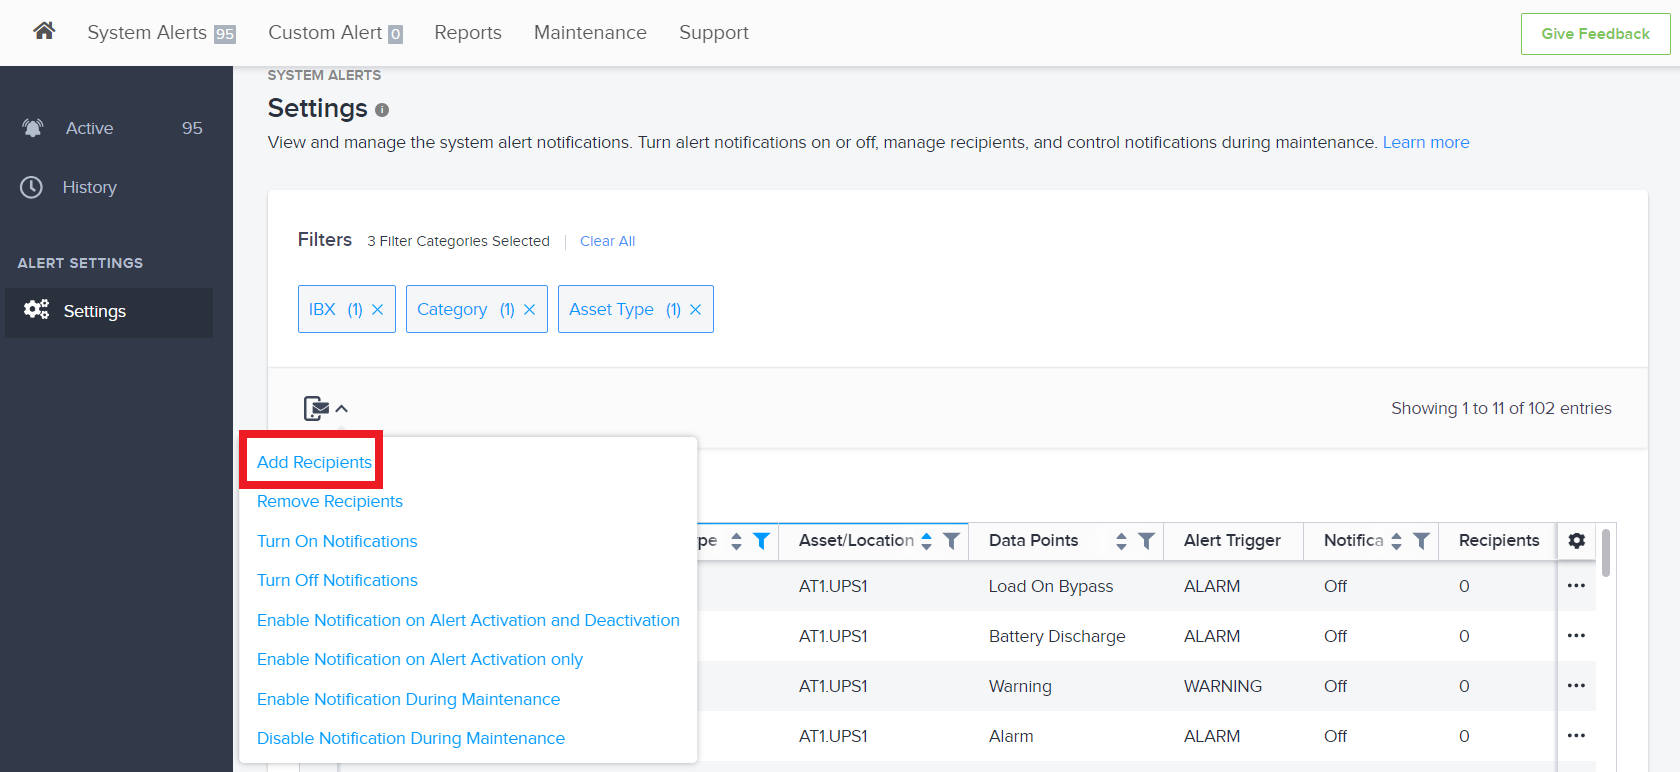Collapse the bulk actions menu icon
The width and height of the screenshot is (1680, 772).
tap(325, 408)
